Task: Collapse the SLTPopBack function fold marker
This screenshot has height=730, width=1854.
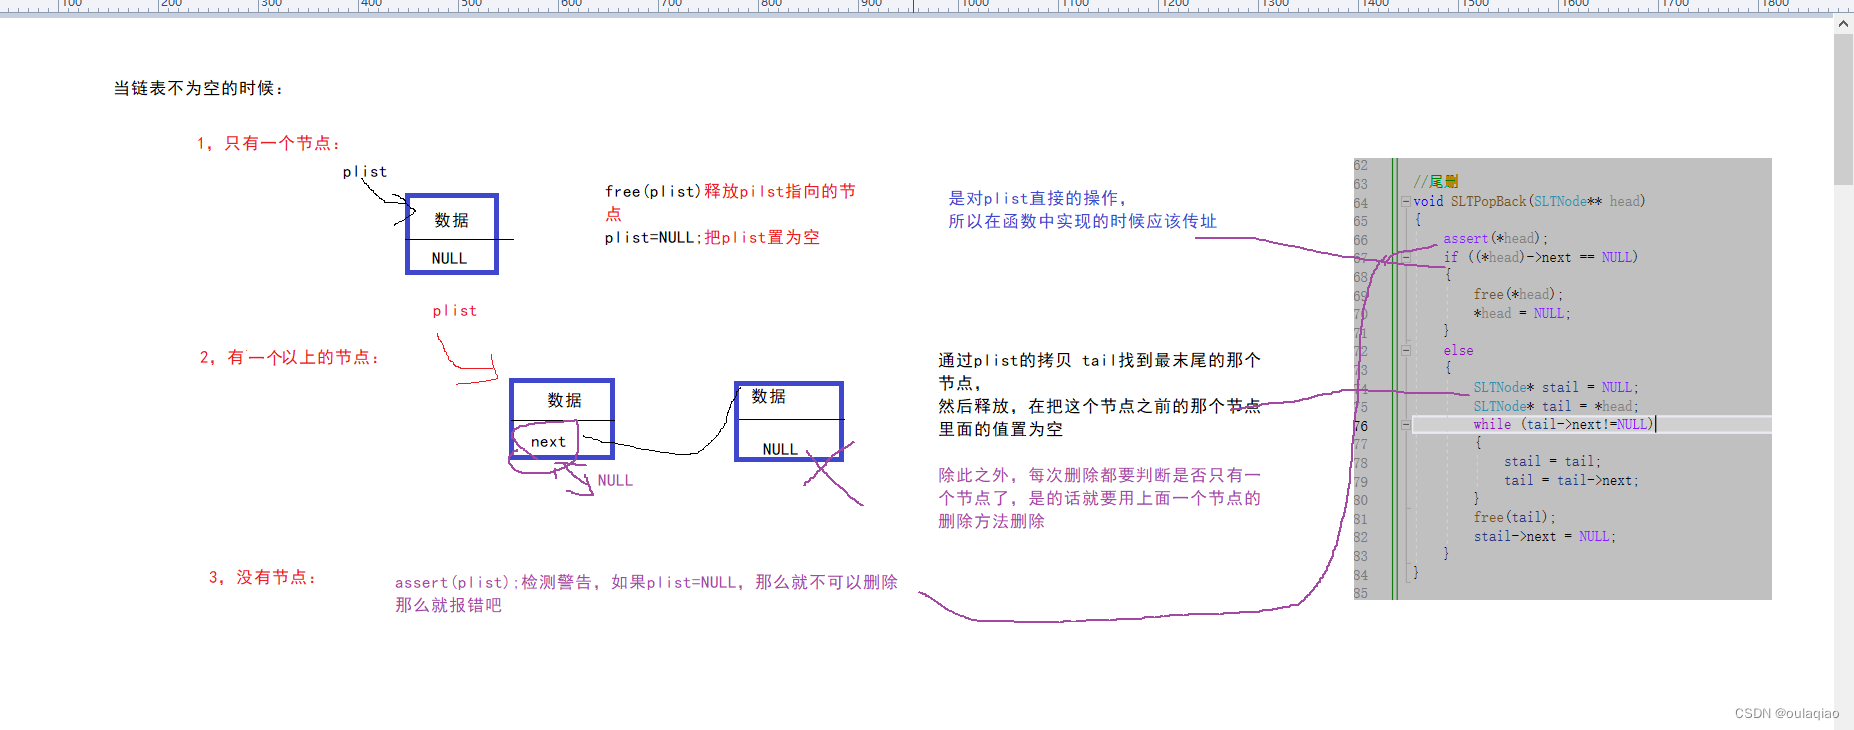Action: (x=1406, y=201)
